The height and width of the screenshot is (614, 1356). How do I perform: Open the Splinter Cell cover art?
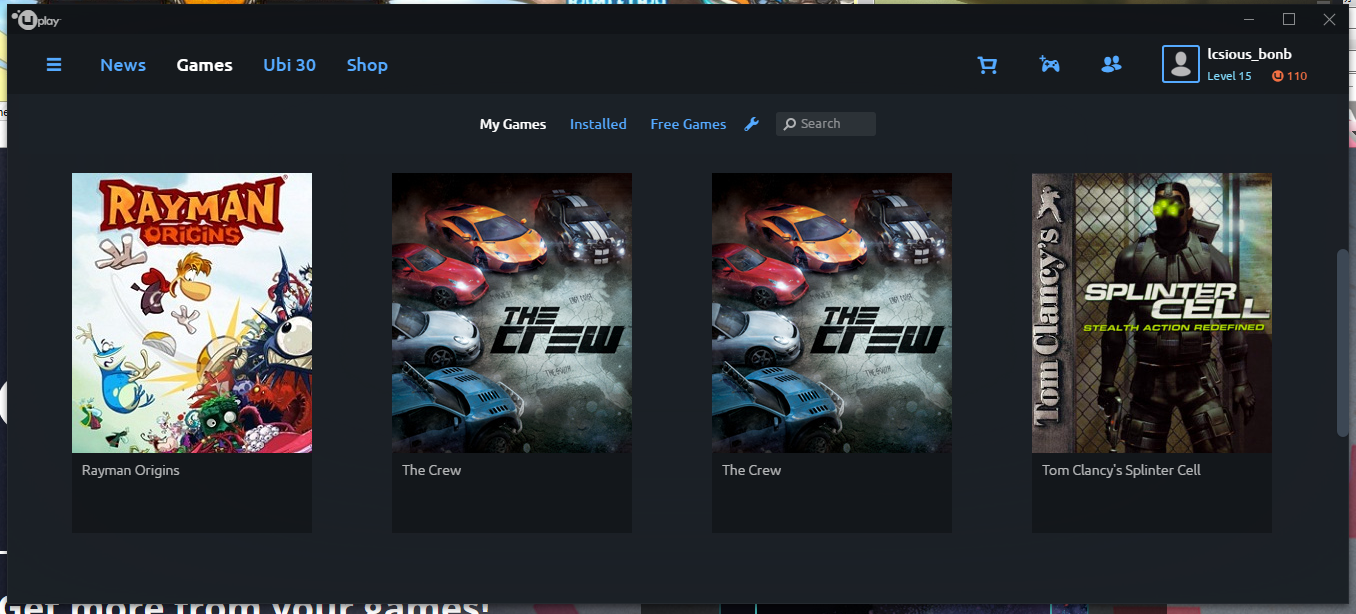[1152, 313]
